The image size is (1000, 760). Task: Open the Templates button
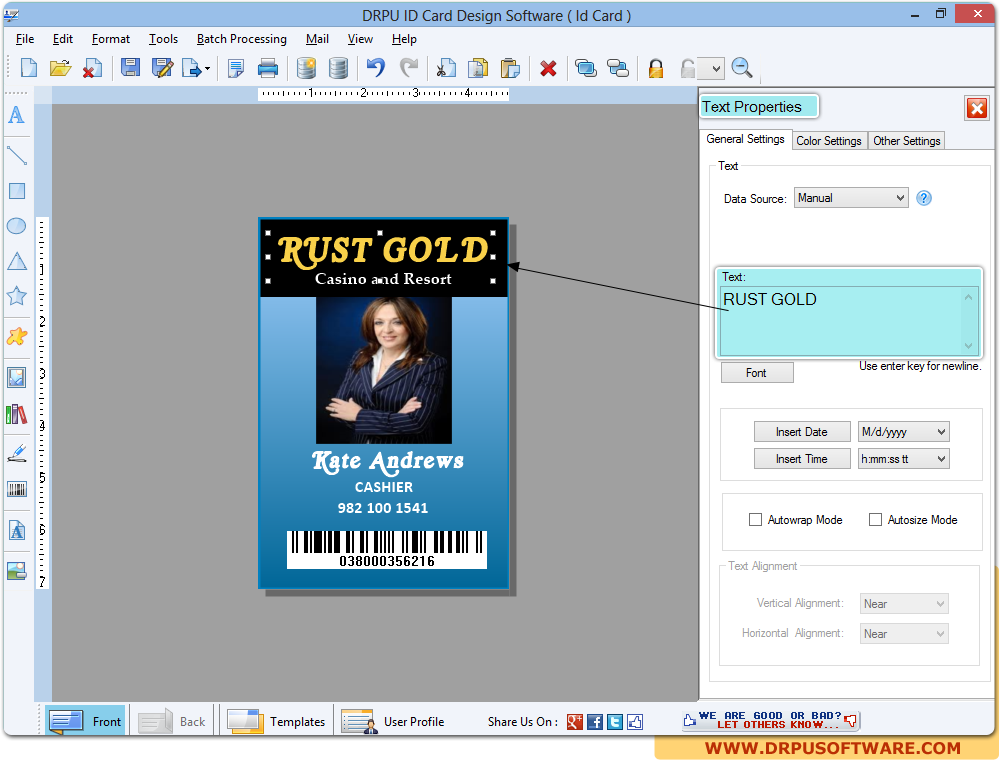coord(276,721)
